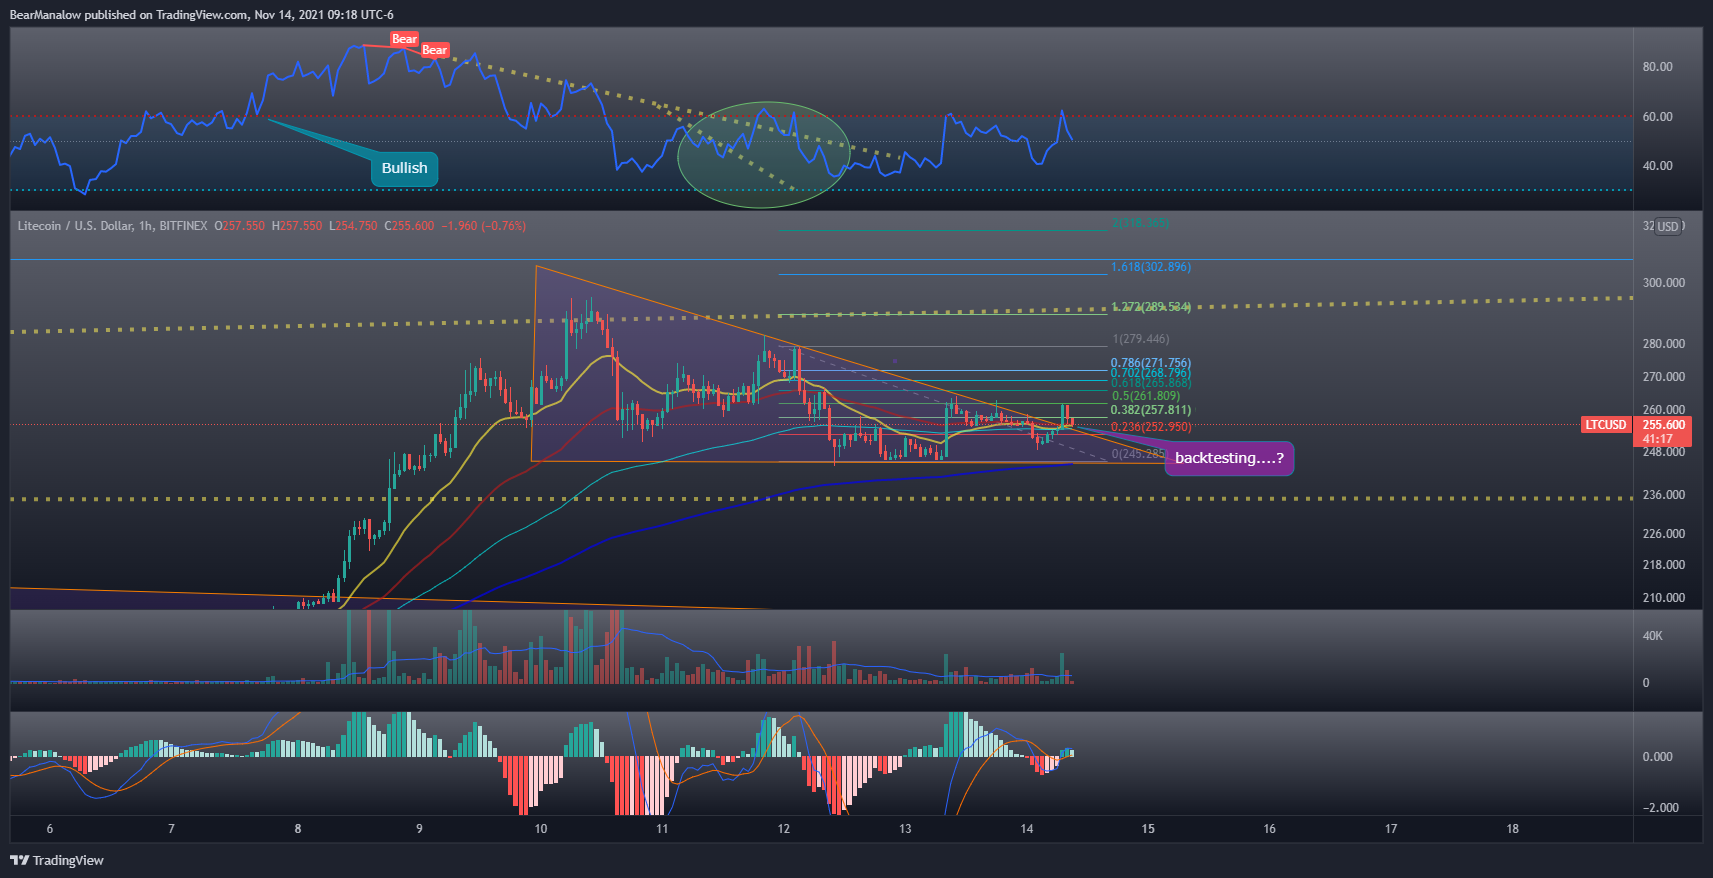1713x878 pixels.
Task: Select Fibonacci level 0.236(252.950)
Action: pos(1150,427)
